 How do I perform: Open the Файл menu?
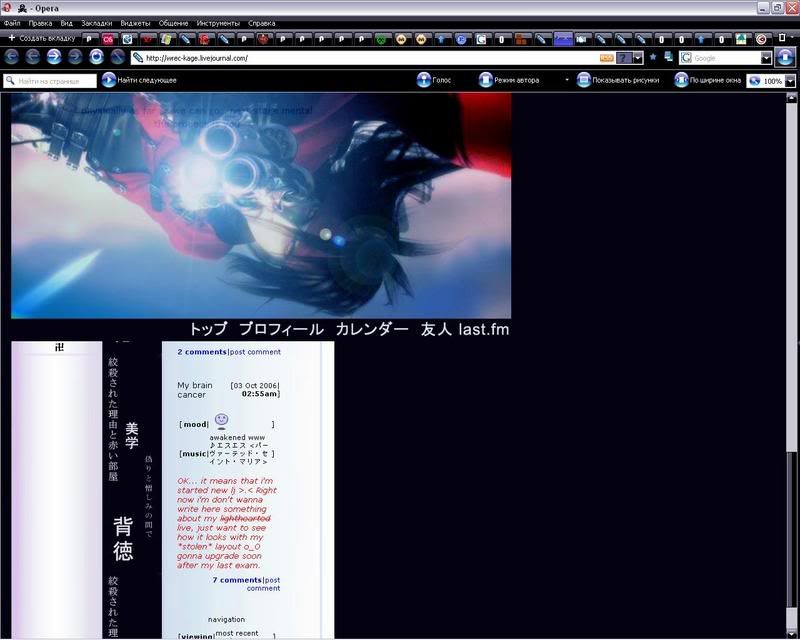[x=12, y=23]
